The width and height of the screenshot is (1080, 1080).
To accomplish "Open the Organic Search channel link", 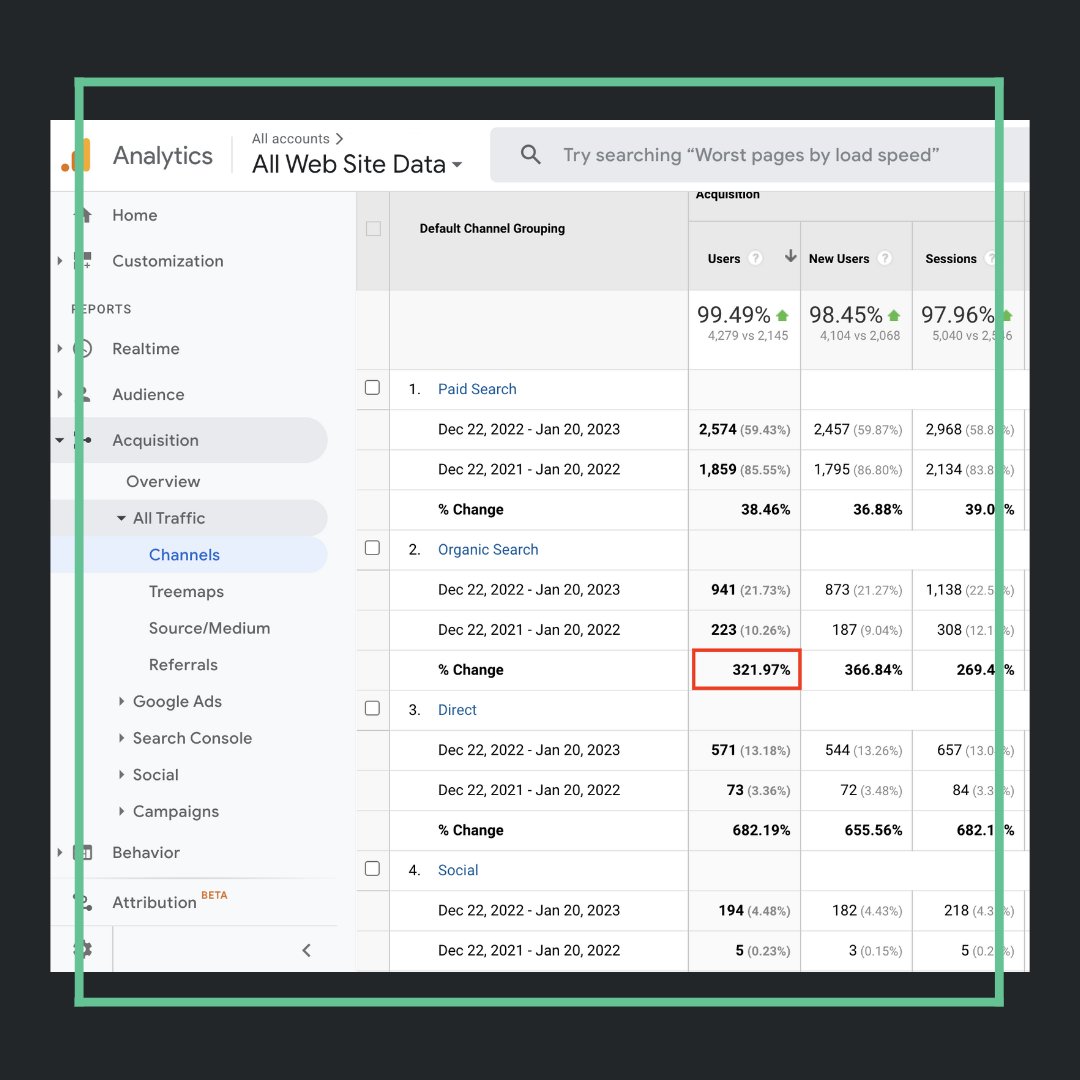I will 488,550.
